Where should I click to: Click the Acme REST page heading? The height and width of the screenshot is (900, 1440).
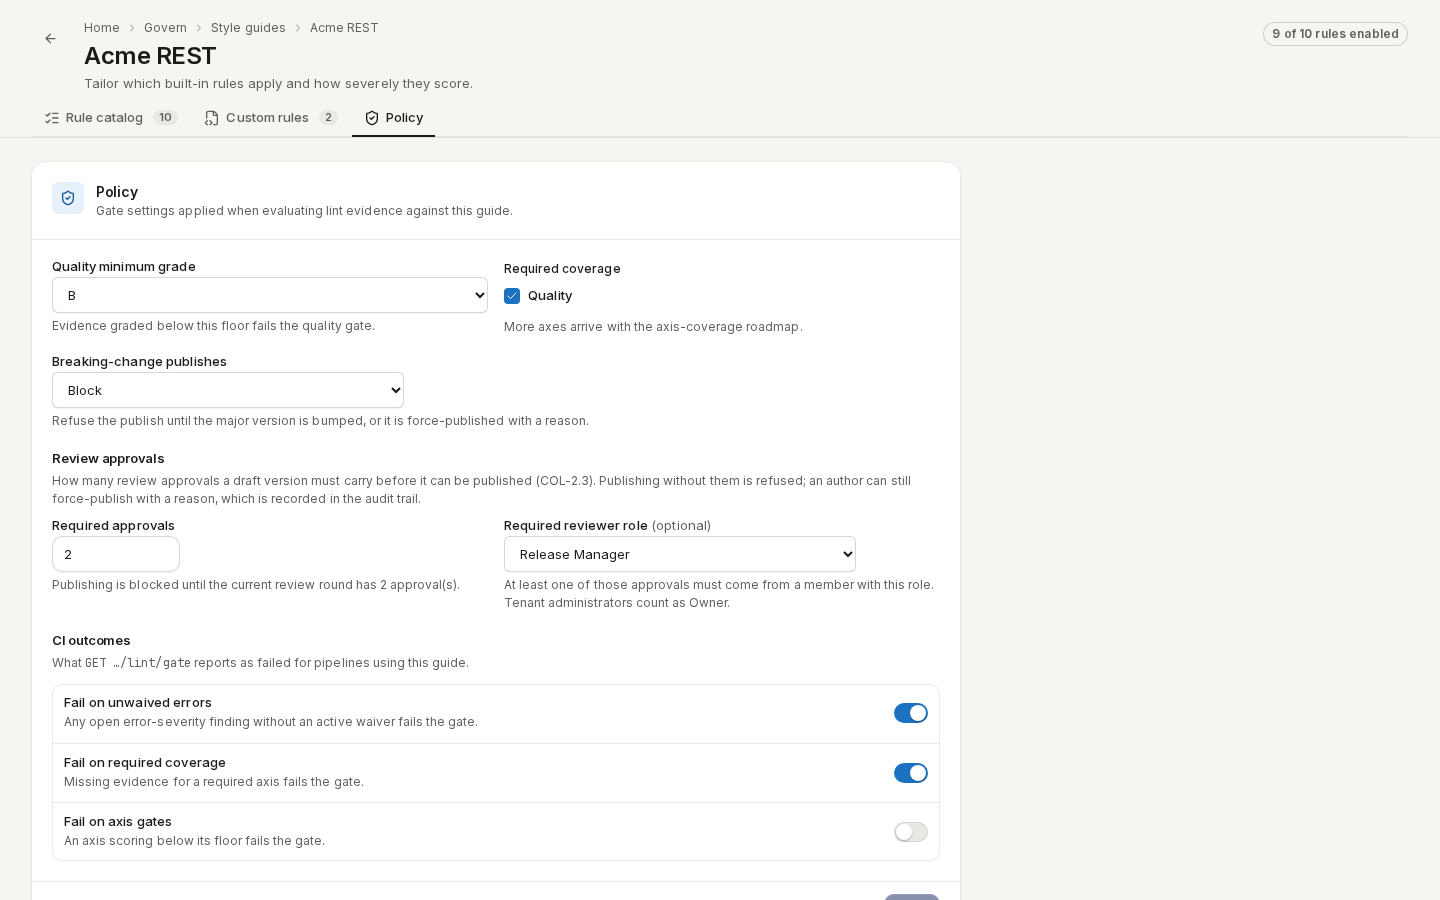tap(150, 56)
